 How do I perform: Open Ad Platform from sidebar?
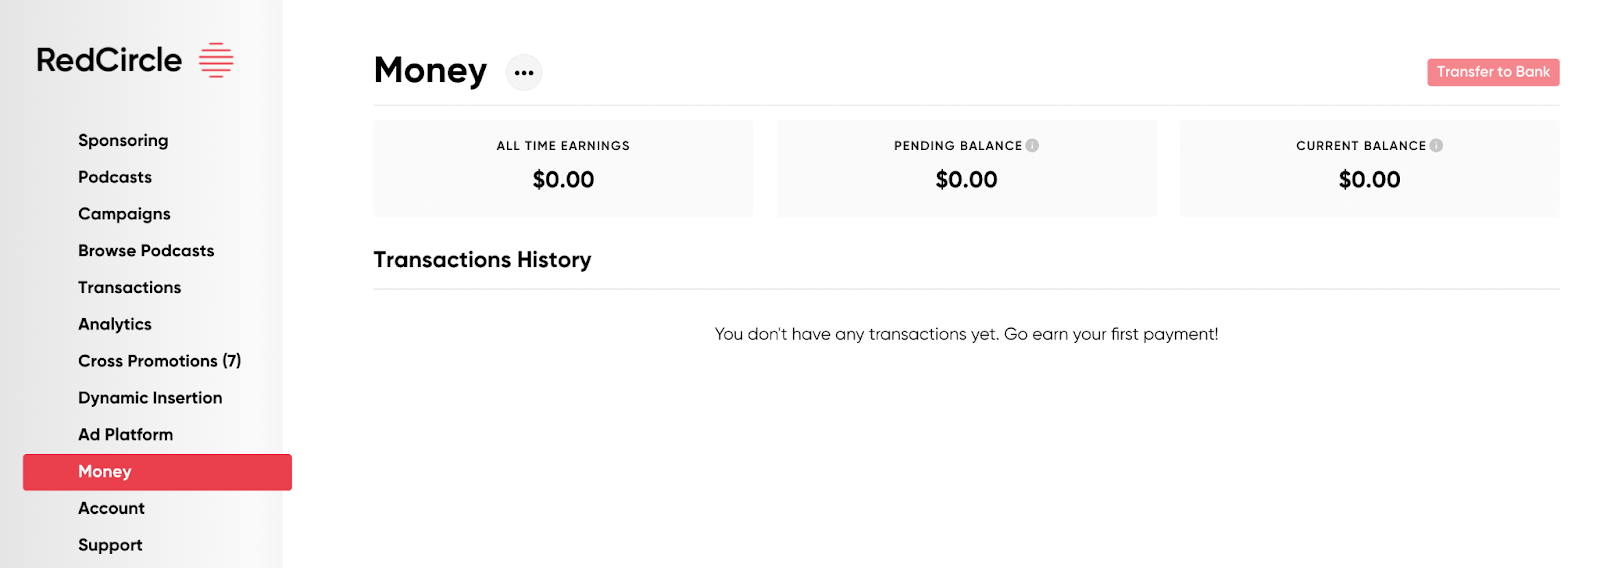pos(125,435)
